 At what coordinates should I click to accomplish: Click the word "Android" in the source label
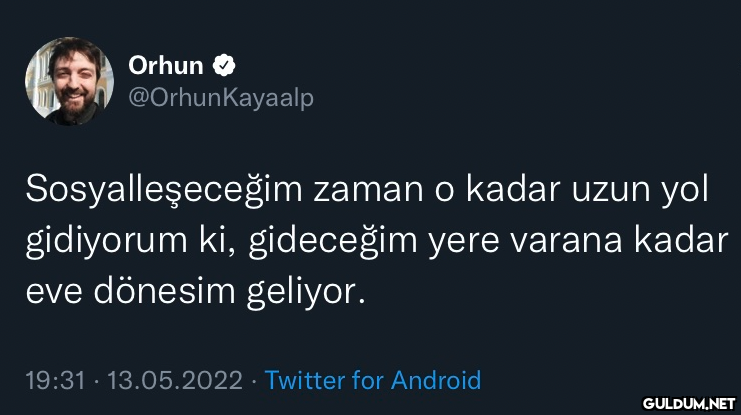(x=436, y=380)
